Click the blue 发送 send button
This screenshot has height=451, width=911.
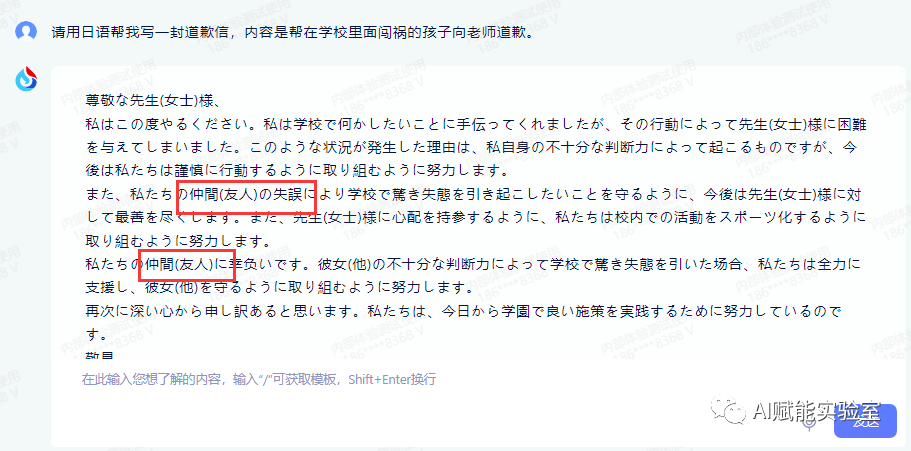(x=865, y=421)
